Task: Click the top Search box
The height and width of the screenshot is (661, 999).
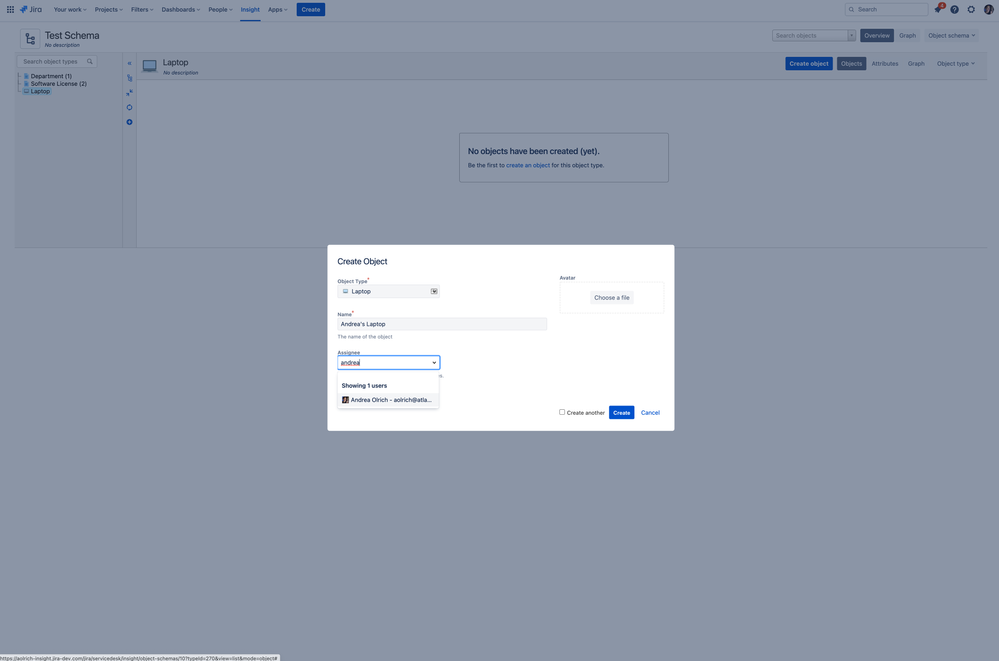Action: 886,10
